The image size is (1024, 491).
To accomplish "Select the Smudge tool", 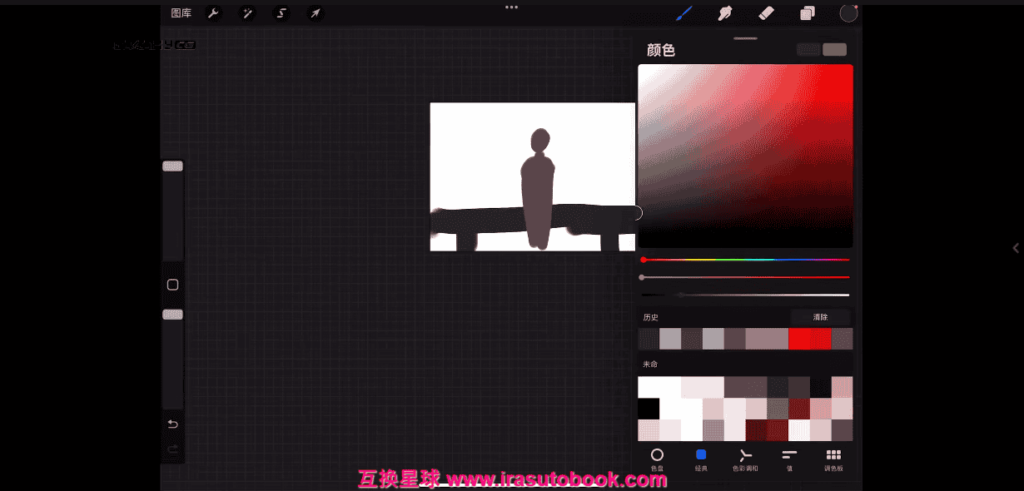I will tap(726, 13).
